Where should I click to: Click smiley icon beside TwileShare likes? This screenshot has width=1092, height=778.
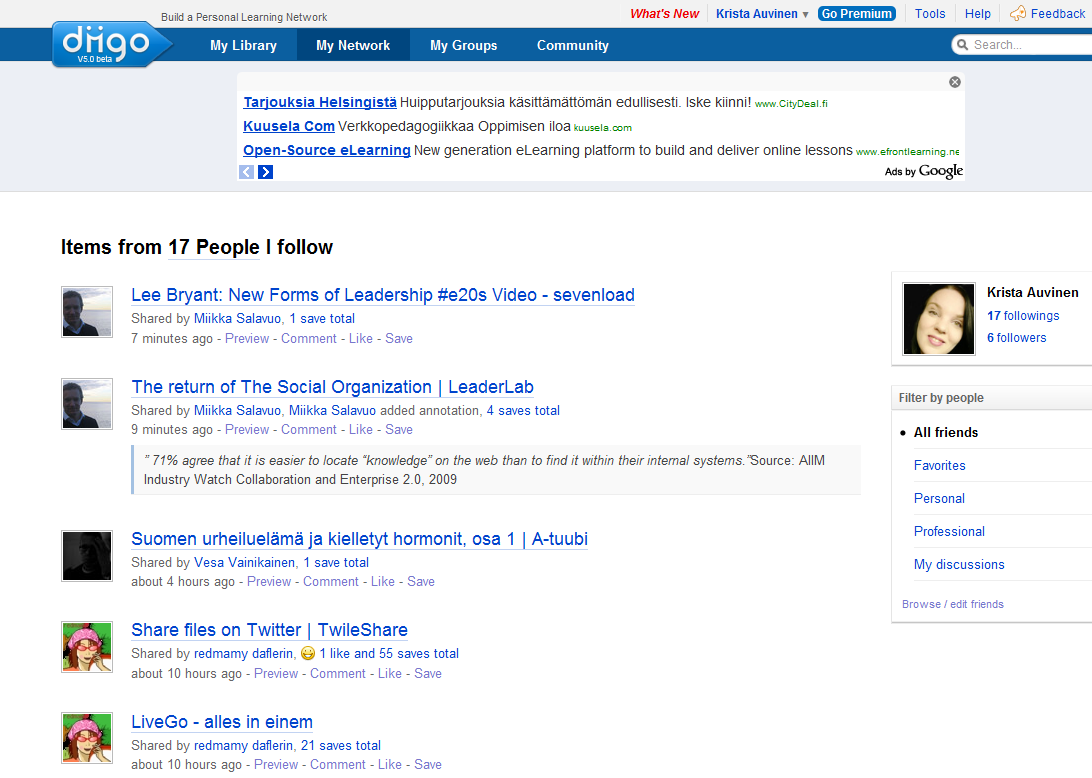click(x=308, y=653)
